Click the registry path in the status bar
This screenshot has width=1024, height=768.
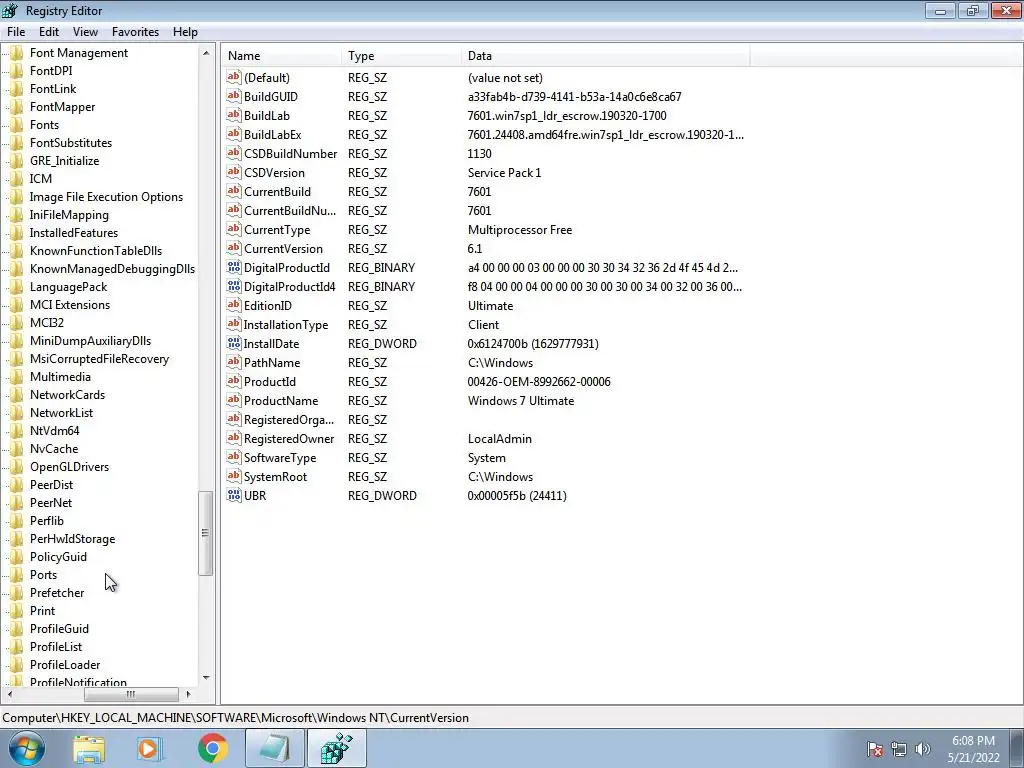(236, 717)
